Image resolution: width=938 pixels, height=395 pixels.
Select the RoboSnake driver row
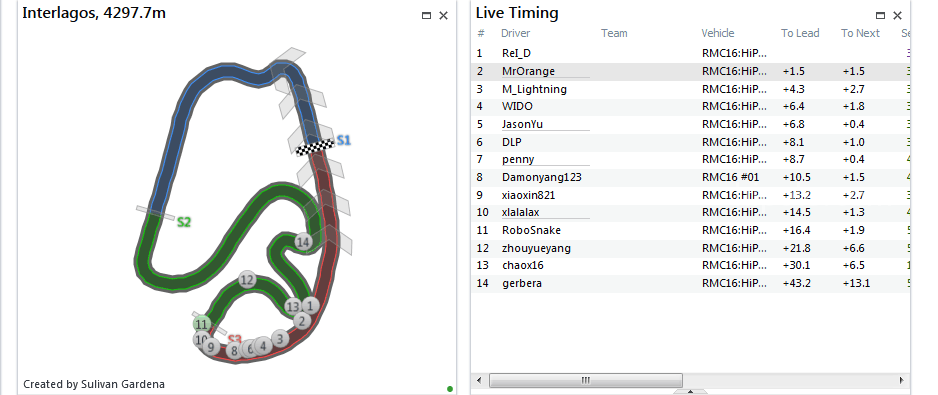(x=691, y=230)
